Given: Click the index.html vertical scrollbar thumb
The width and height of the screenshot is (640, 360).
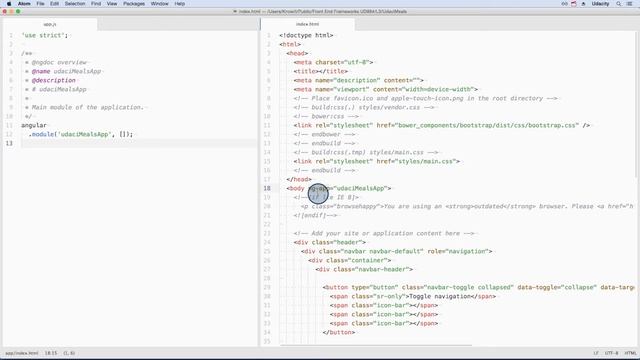Looking at the screenshot, I should click(x=636, y=104).
